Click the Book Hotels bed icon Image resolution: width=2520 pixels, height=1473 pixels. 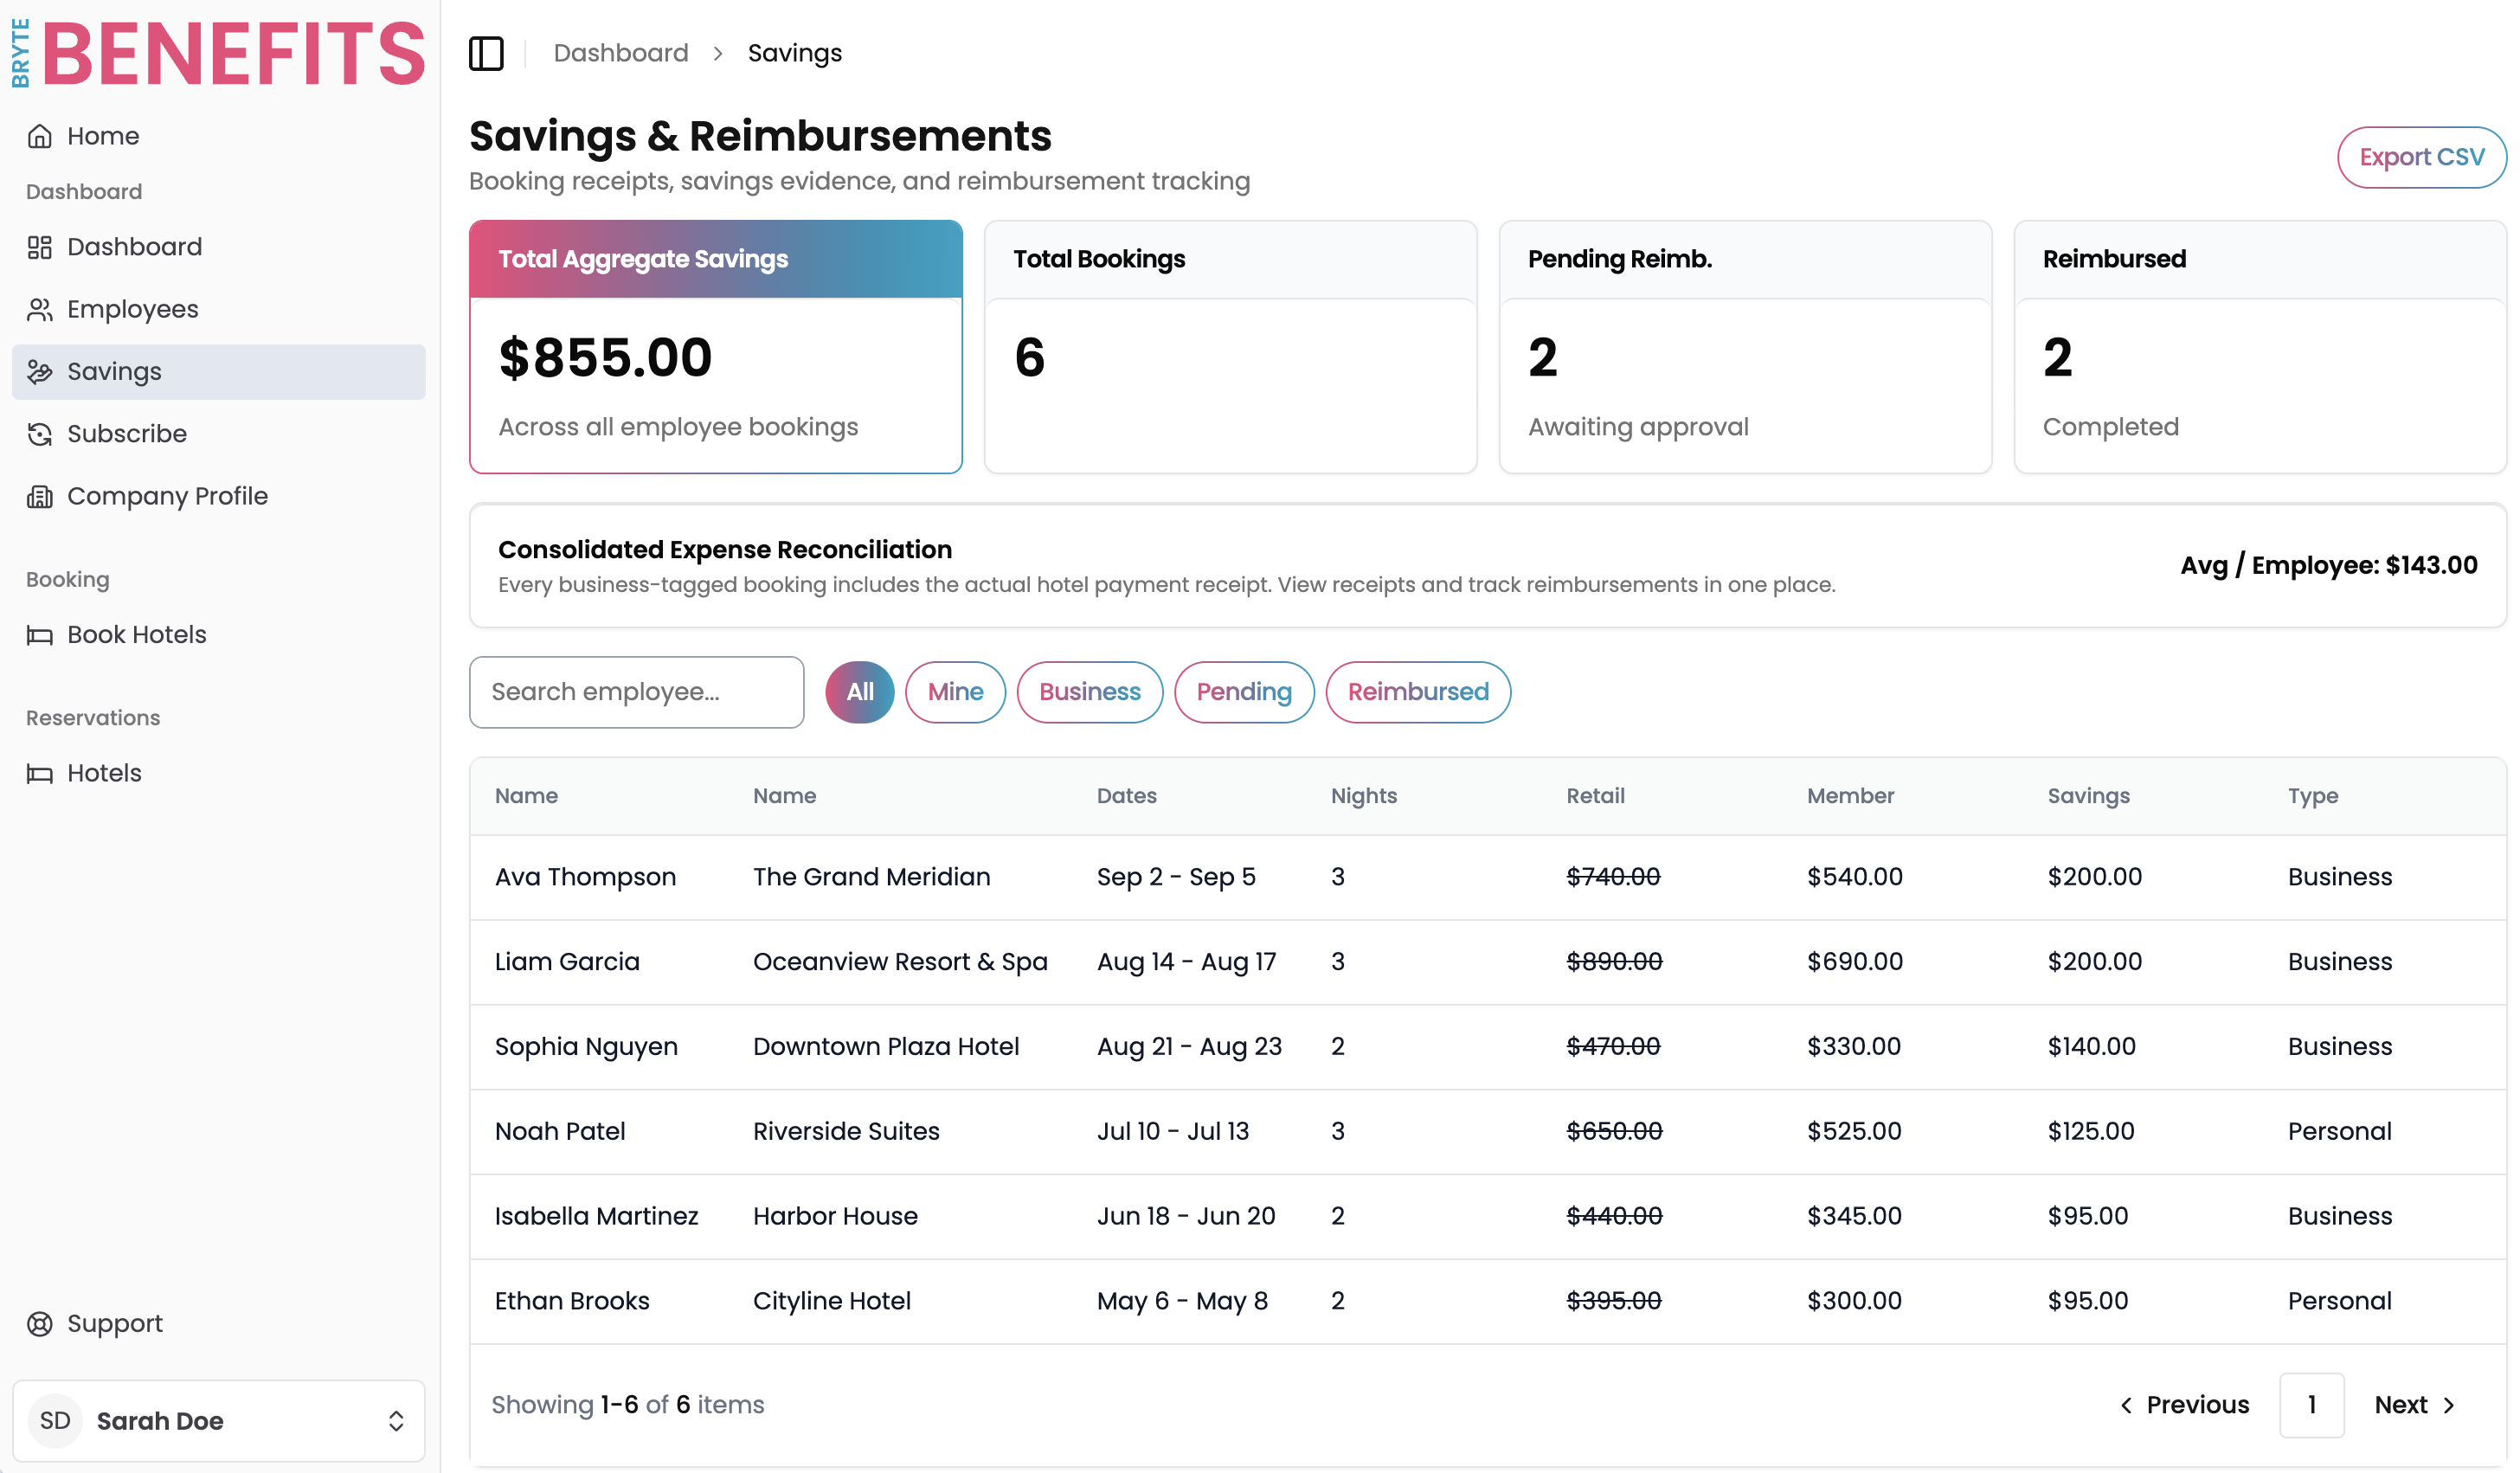40,635
